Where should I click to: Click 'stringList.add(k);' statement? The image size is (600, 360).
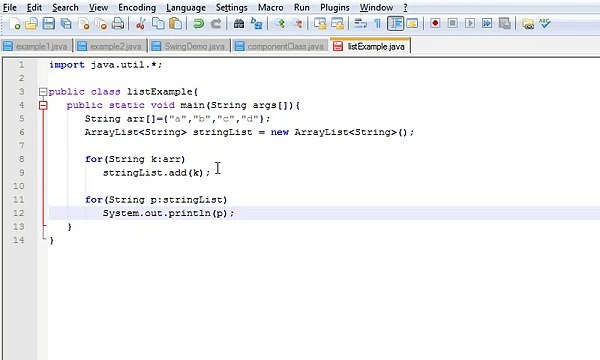[157, 173]
